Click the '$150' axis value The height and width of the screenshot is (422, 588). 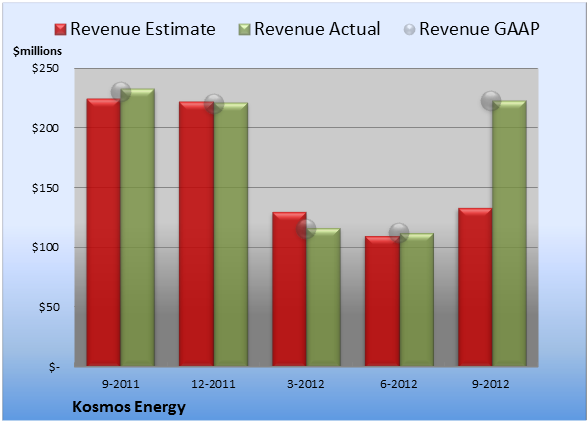point(45,188)
